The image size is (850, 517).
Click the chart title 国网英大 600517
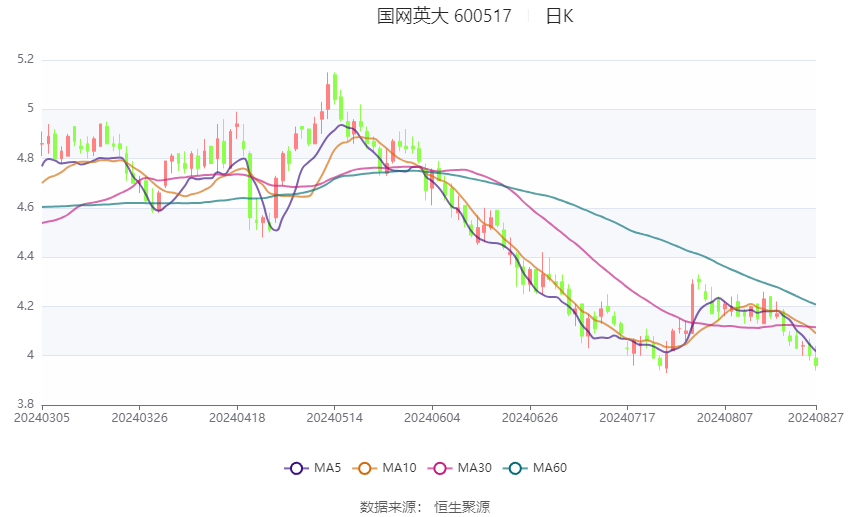[444, 16]
